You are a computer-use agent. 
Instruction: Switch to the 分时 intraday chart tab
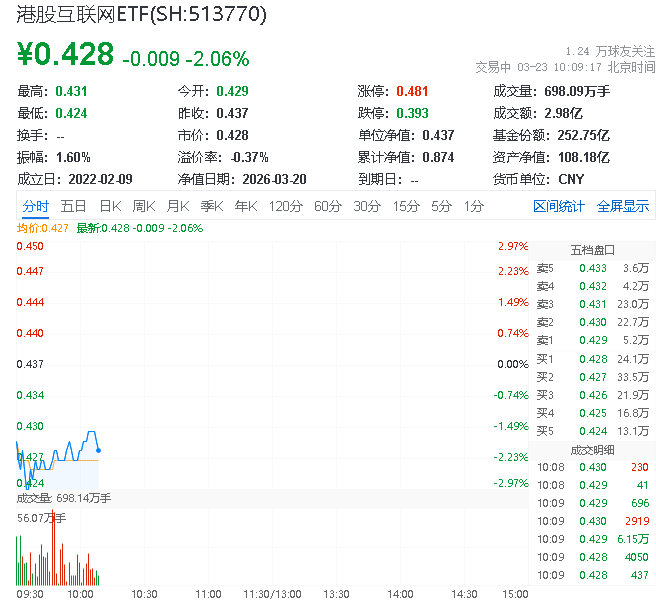pos(35,206)
